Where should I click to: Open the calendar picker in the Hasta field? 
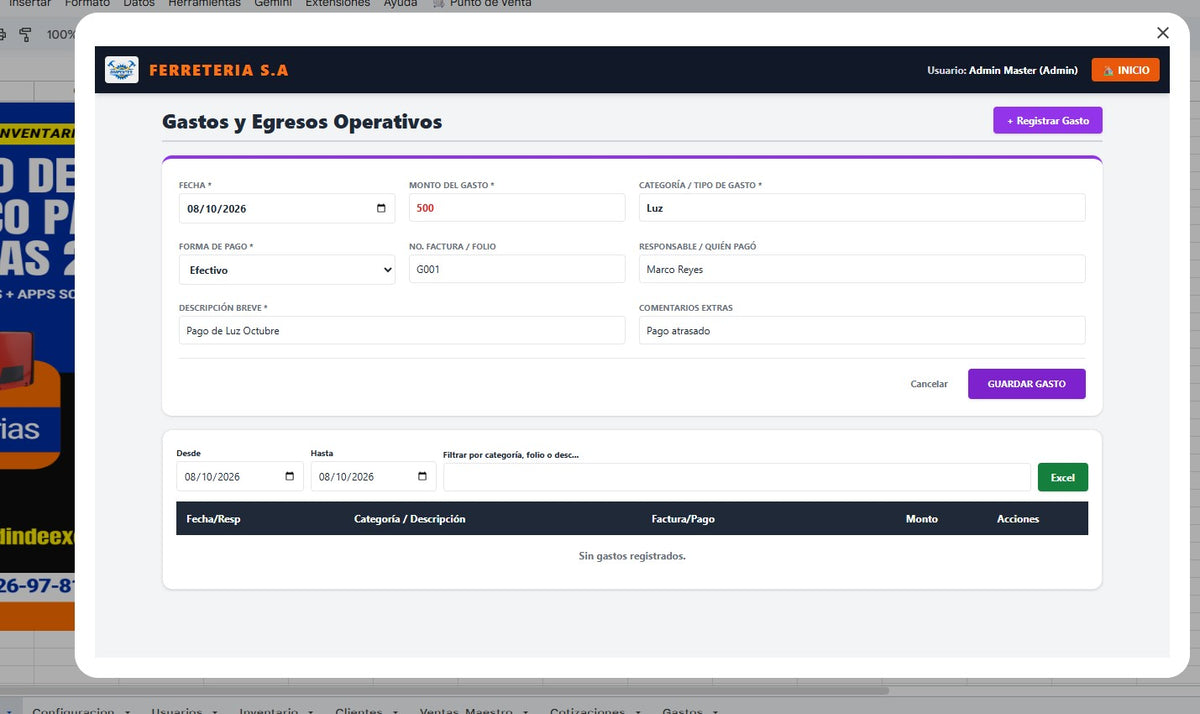pyautogui.click(x=424, y=476)
